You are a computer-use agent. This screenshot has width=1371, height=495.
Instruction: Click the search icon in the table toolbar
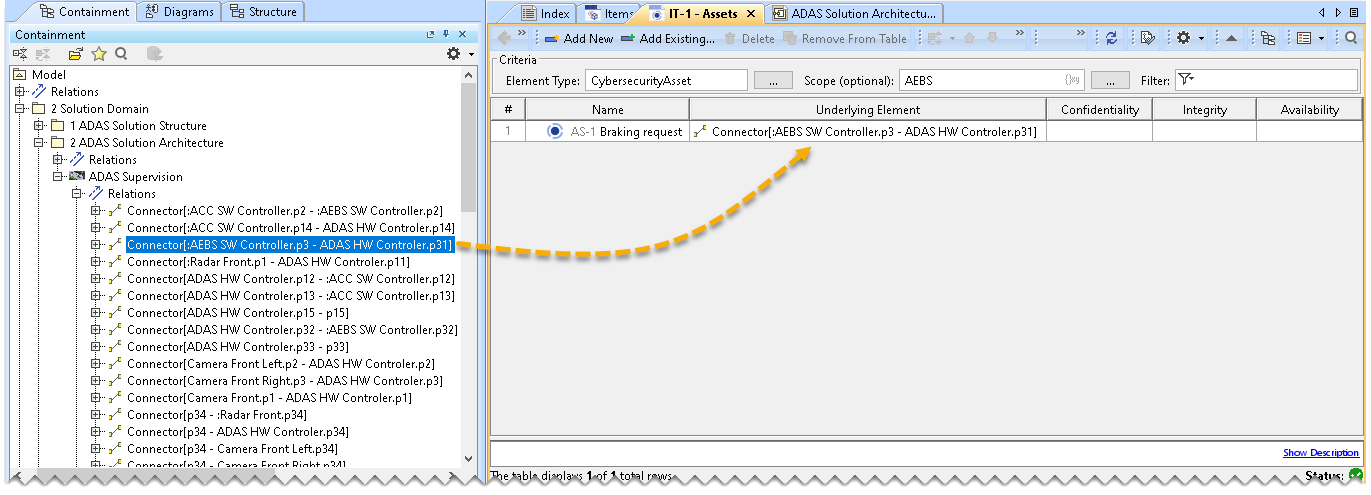[1350, 38]
